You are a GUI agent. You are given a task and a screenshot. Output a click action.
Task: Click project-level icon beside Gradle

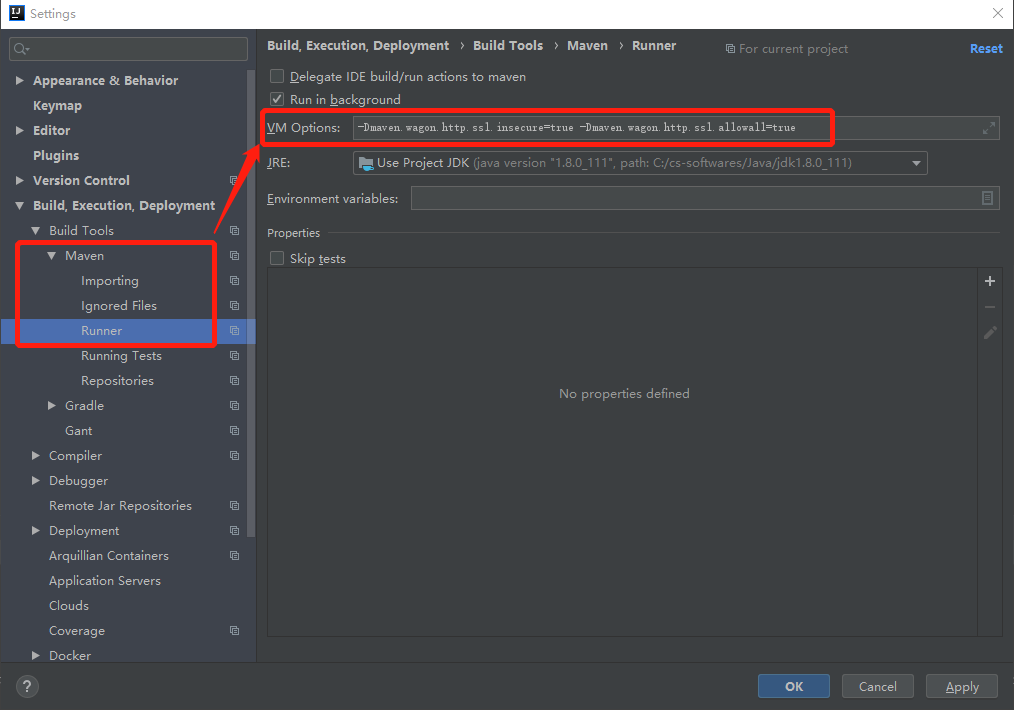click(x=234, y=405)
